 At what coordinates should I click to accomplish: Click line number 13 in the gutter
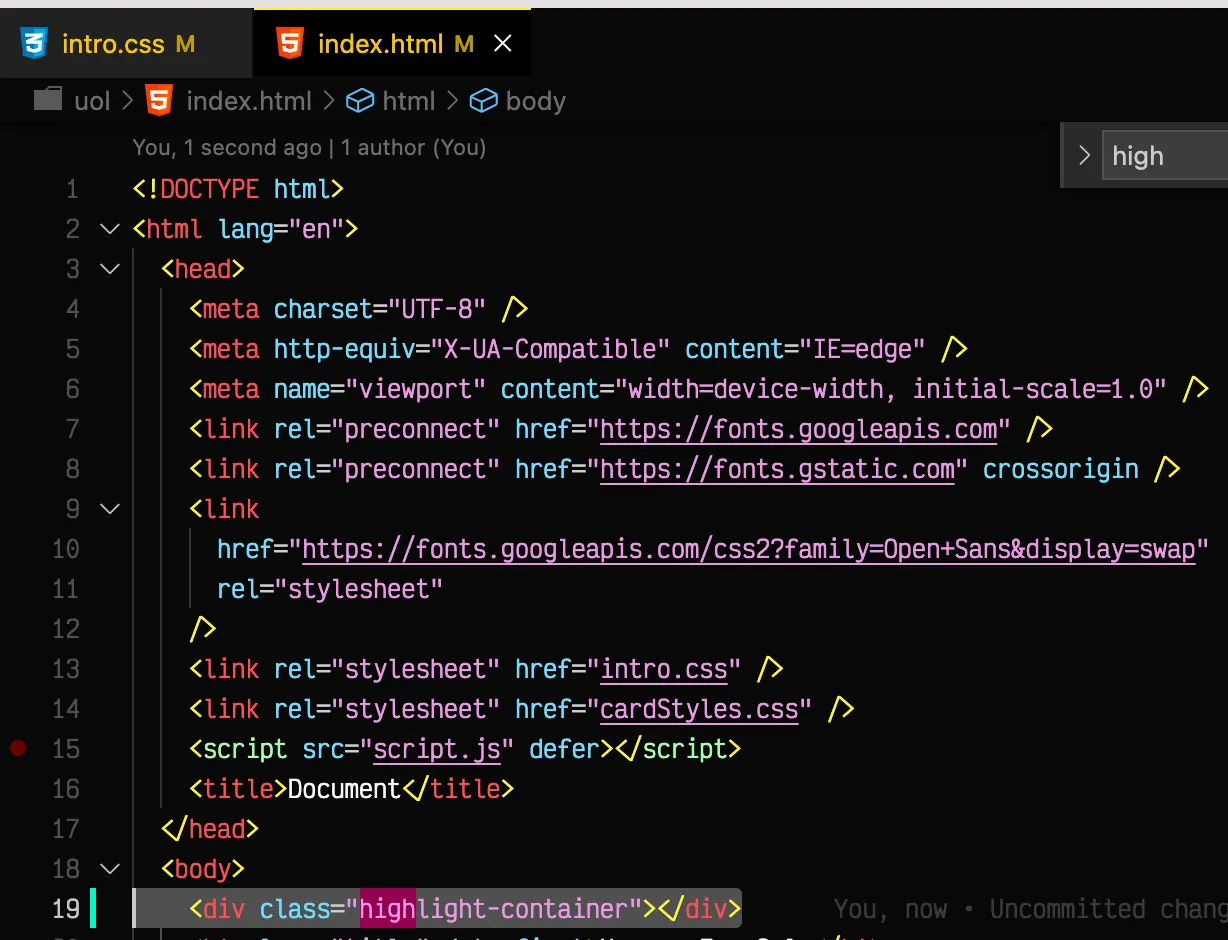(x=66, y=669)
